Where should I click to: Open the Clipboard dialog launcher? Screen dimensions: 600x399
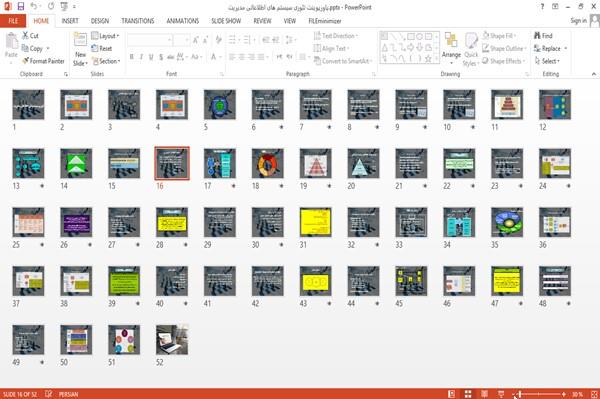(x=66, y=74)
